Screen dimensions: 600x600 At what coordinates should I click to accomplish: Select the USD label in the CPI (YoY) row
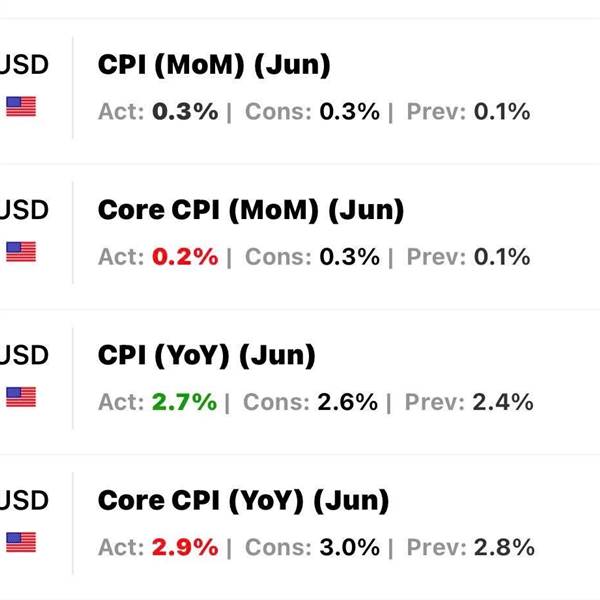click(x=24, y=355)
